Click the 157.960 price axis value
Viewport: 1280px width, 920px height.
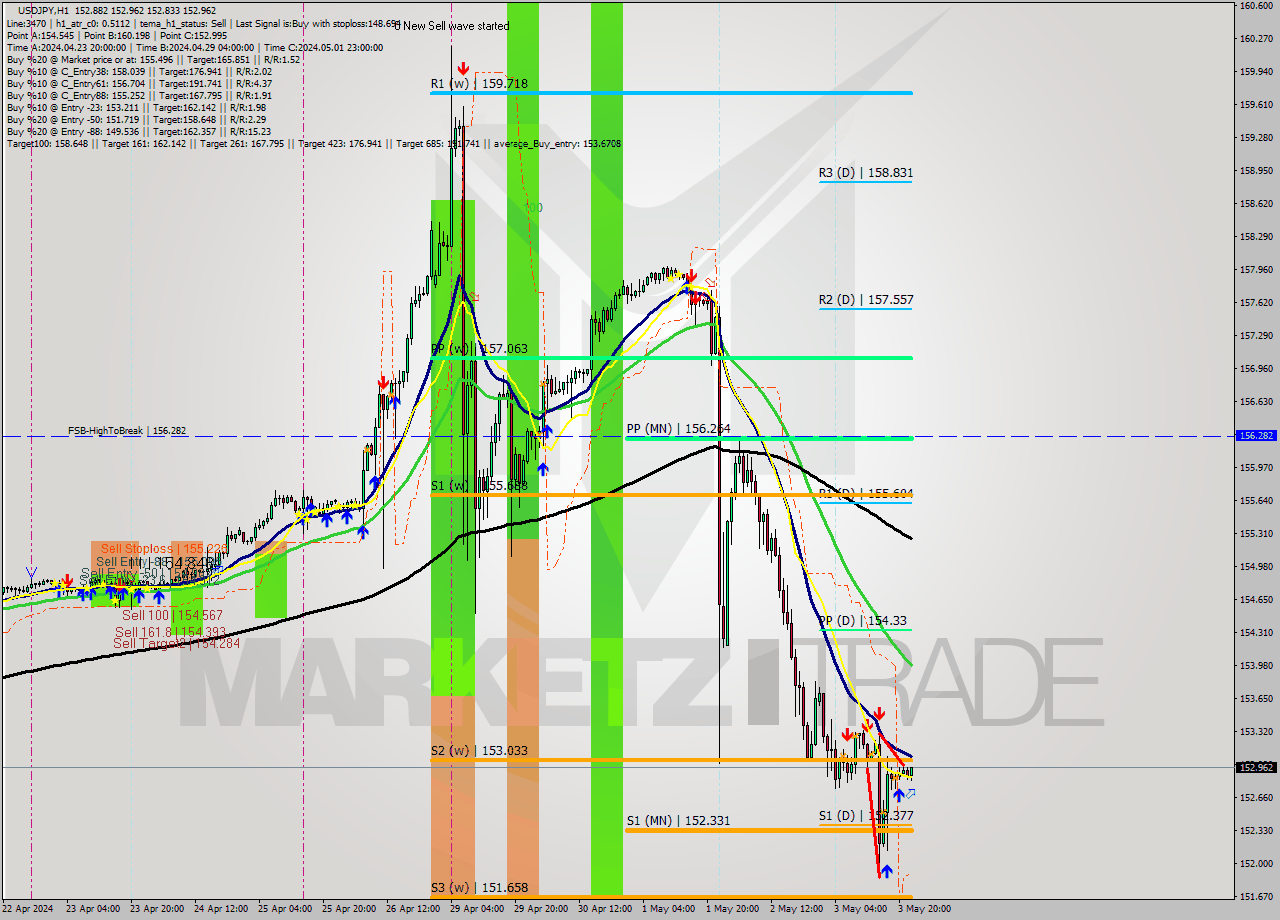[x=1256, y=270]
